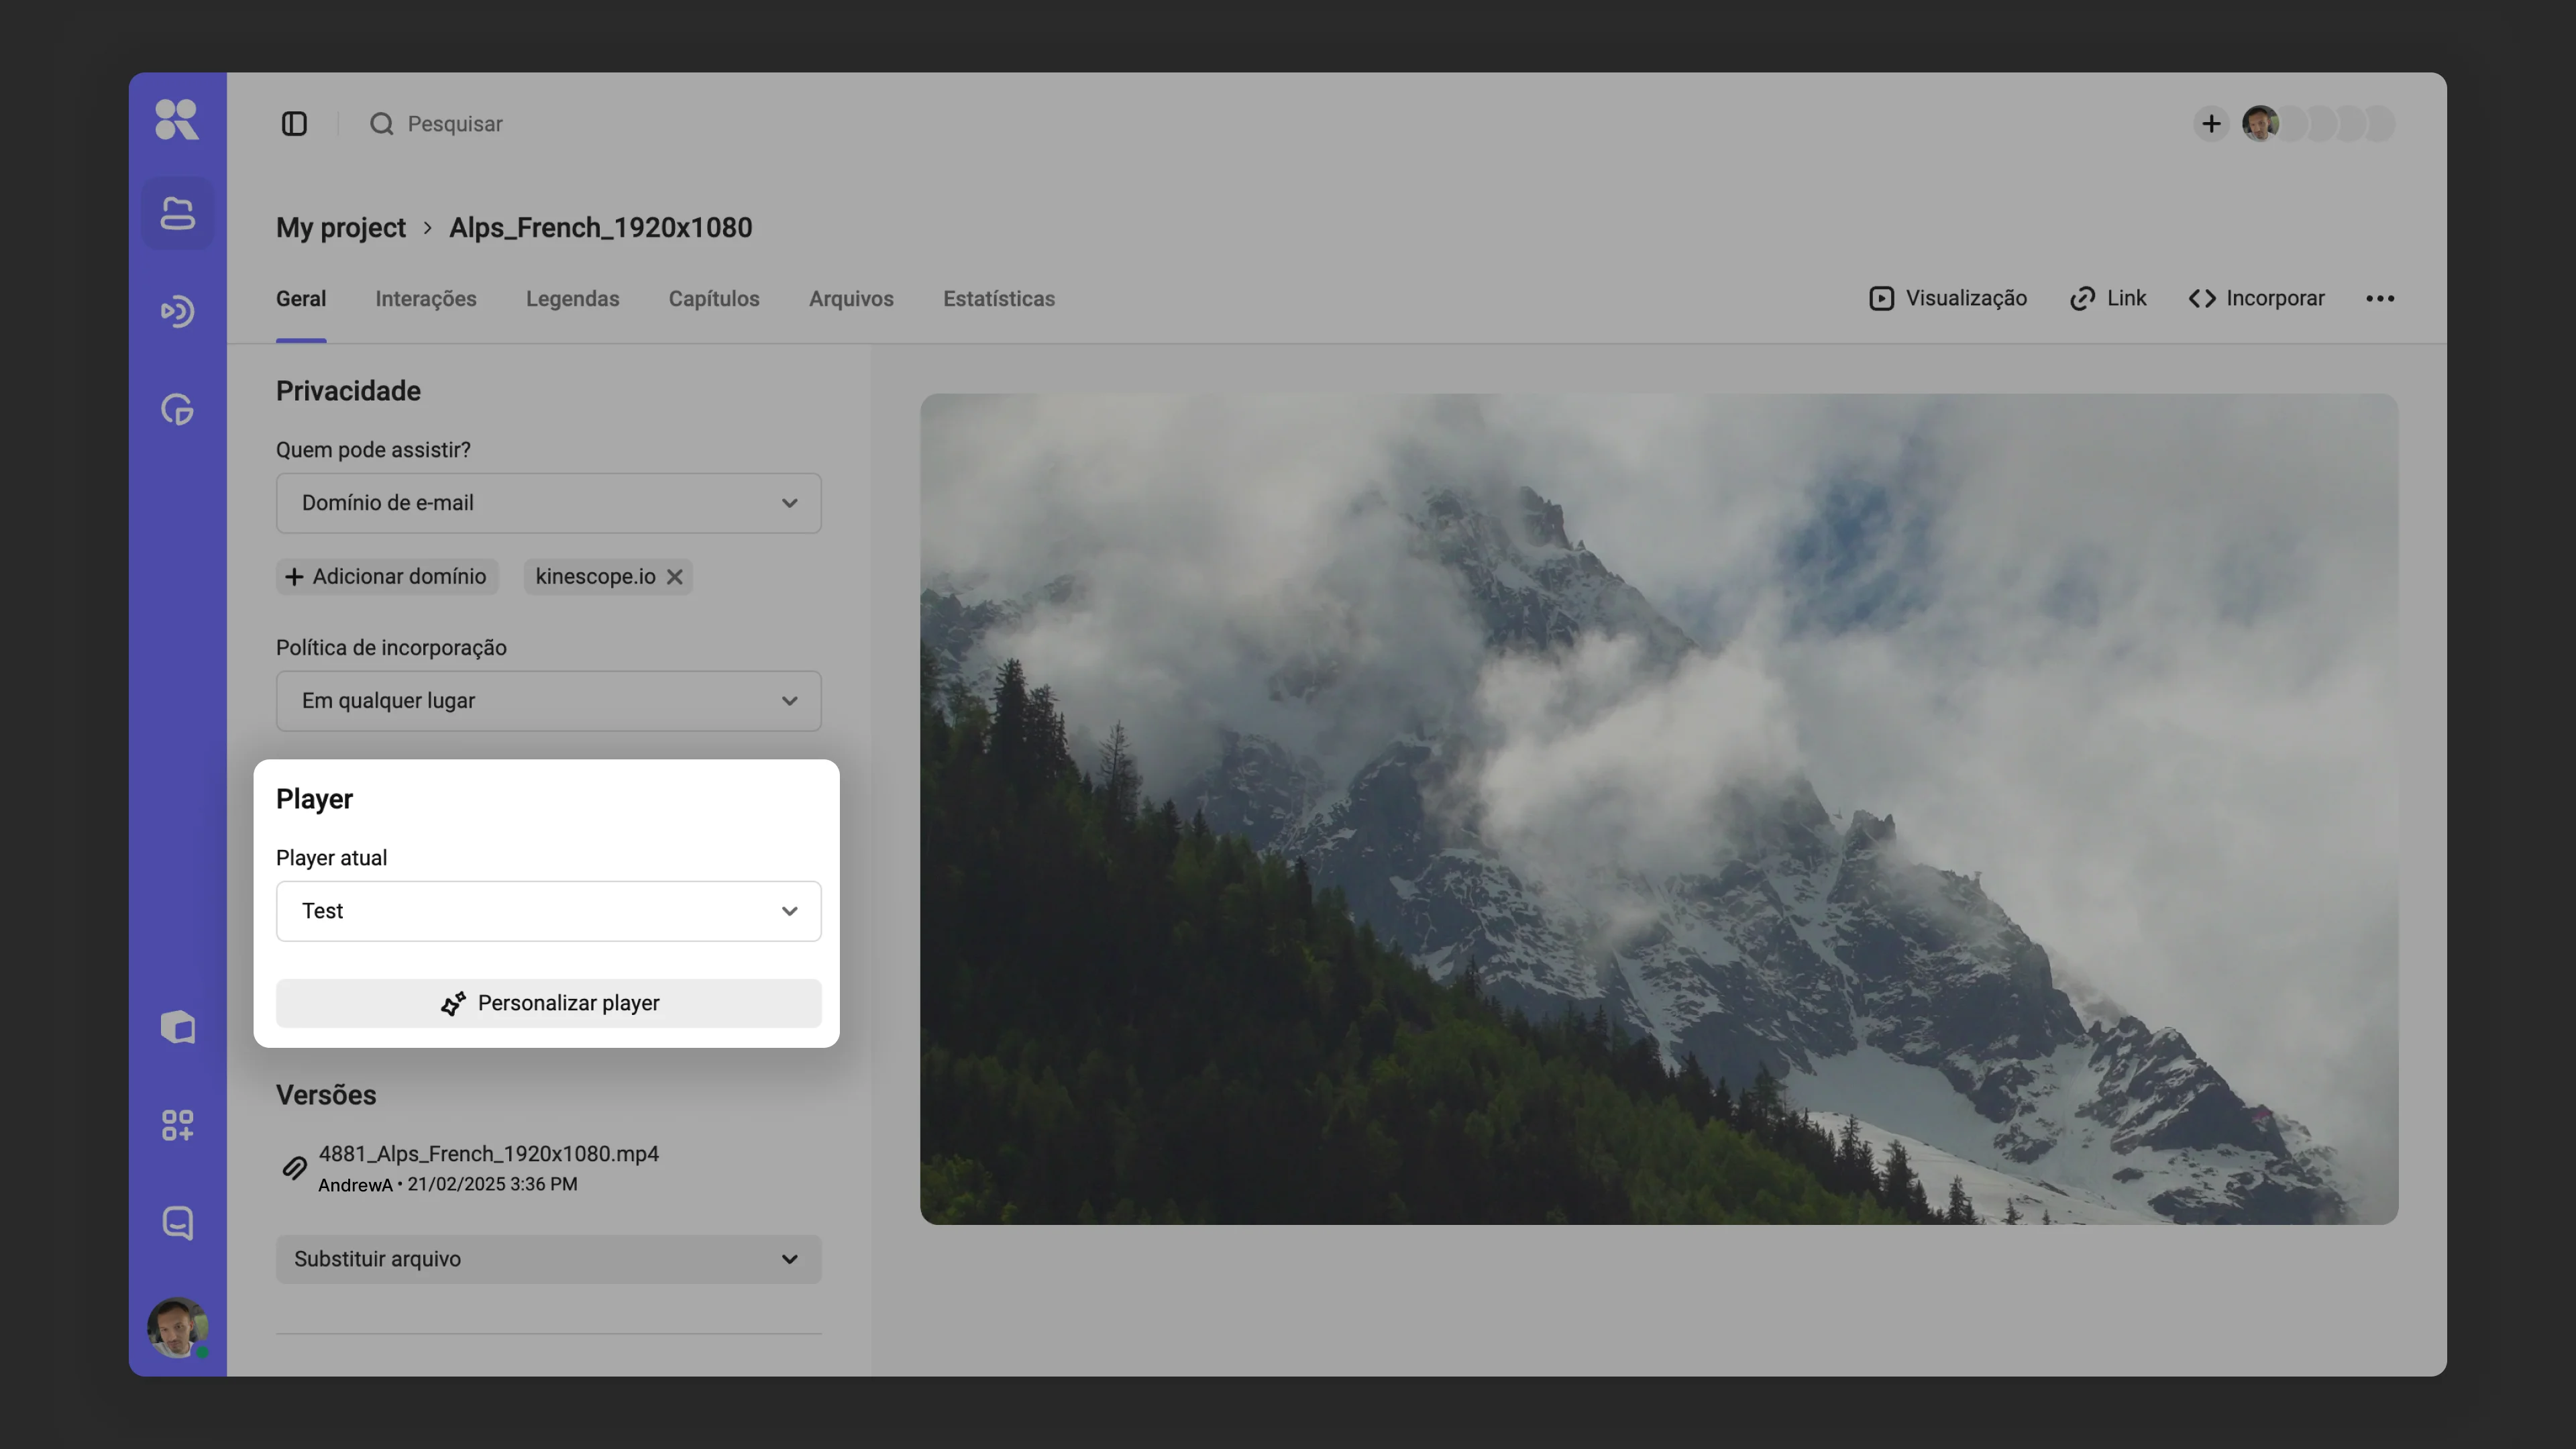The image size is (2576, 1449).
Task: Open the live streaming sidebar icon
Action: pyautogui.click(x=178, y=311)
